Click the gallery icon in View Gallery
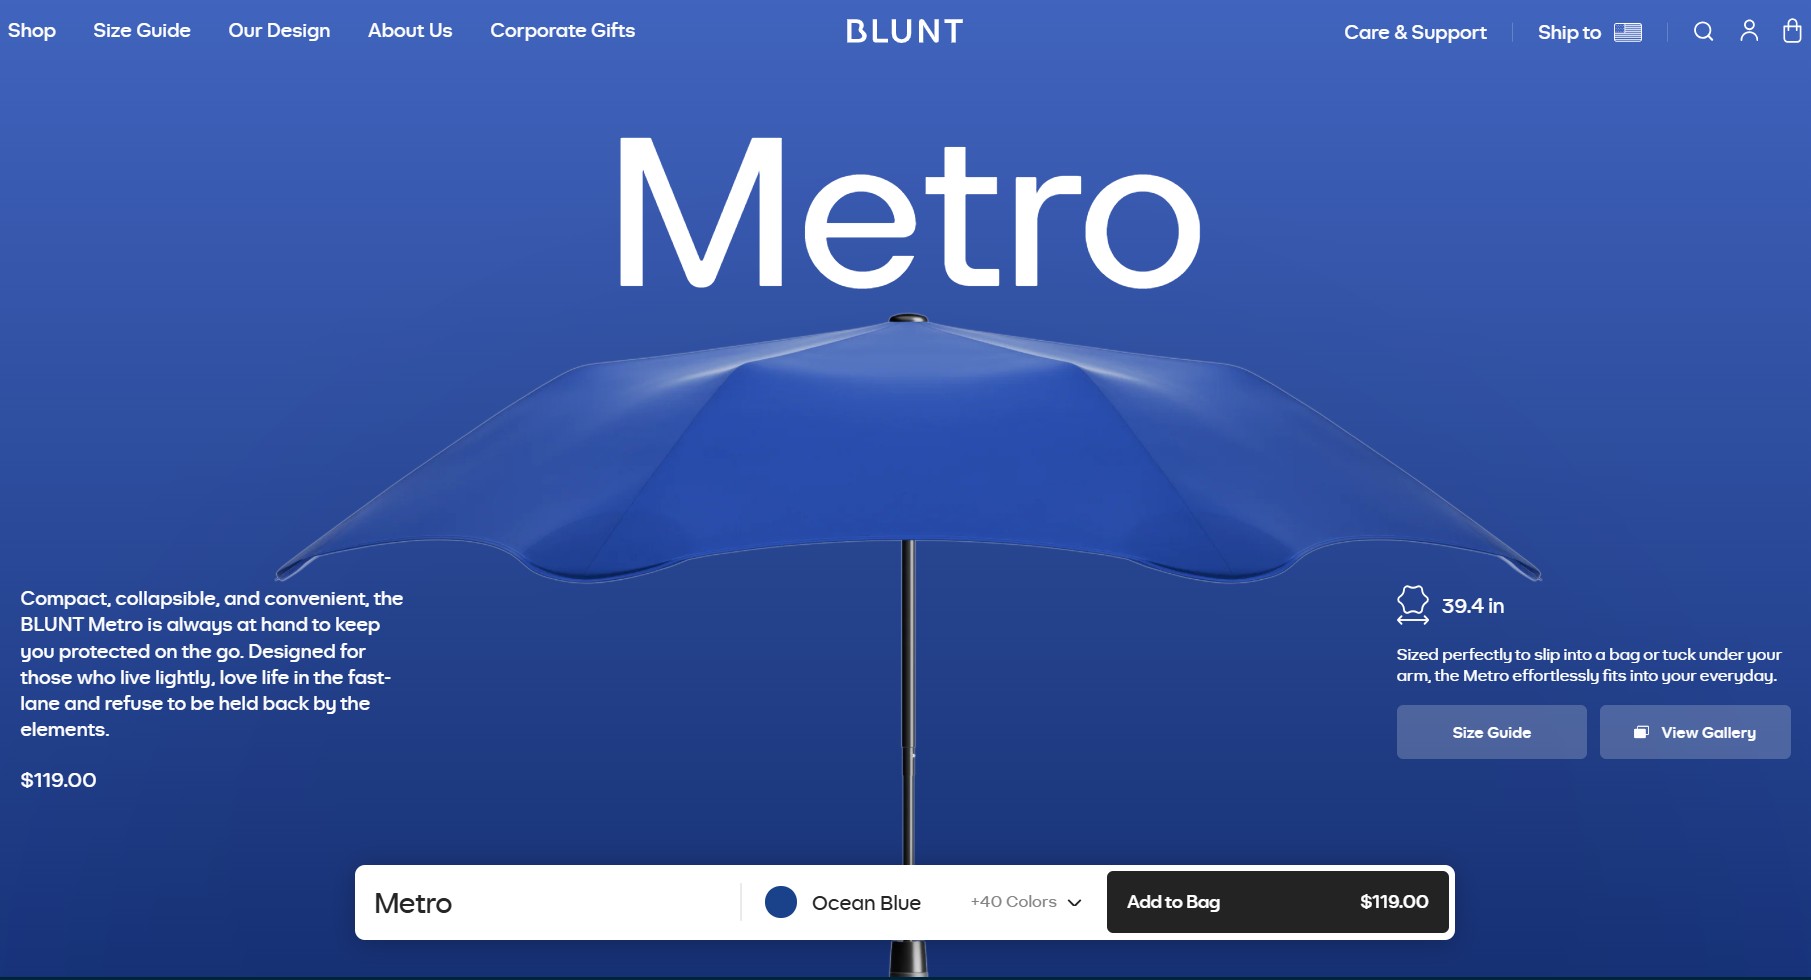 (x=1641, y=732)
